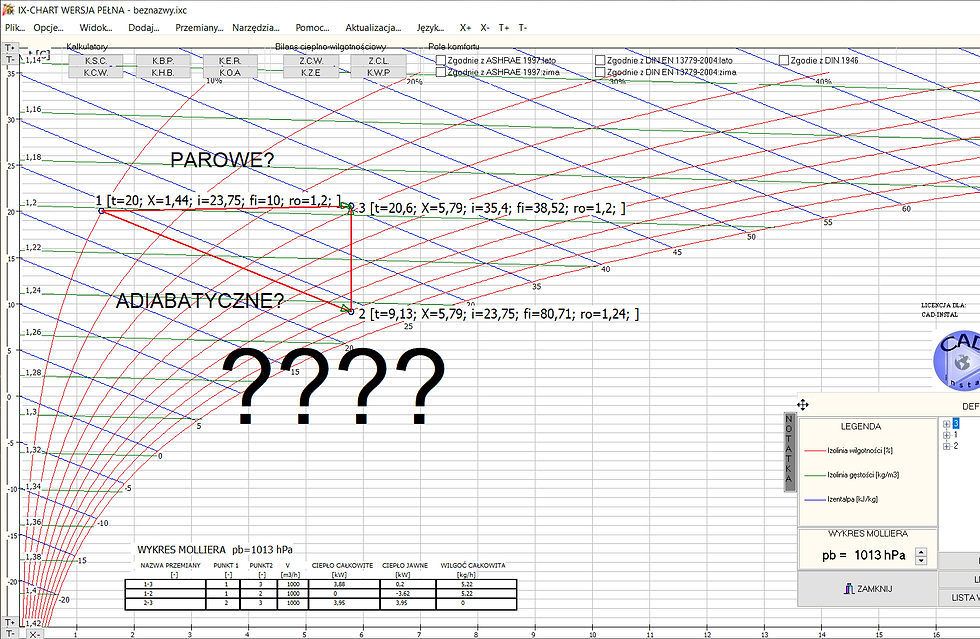This screenshot has width=980, height=639.
Task: Click the CAD-Instal globe logo
Action: [x=957, y=361]
